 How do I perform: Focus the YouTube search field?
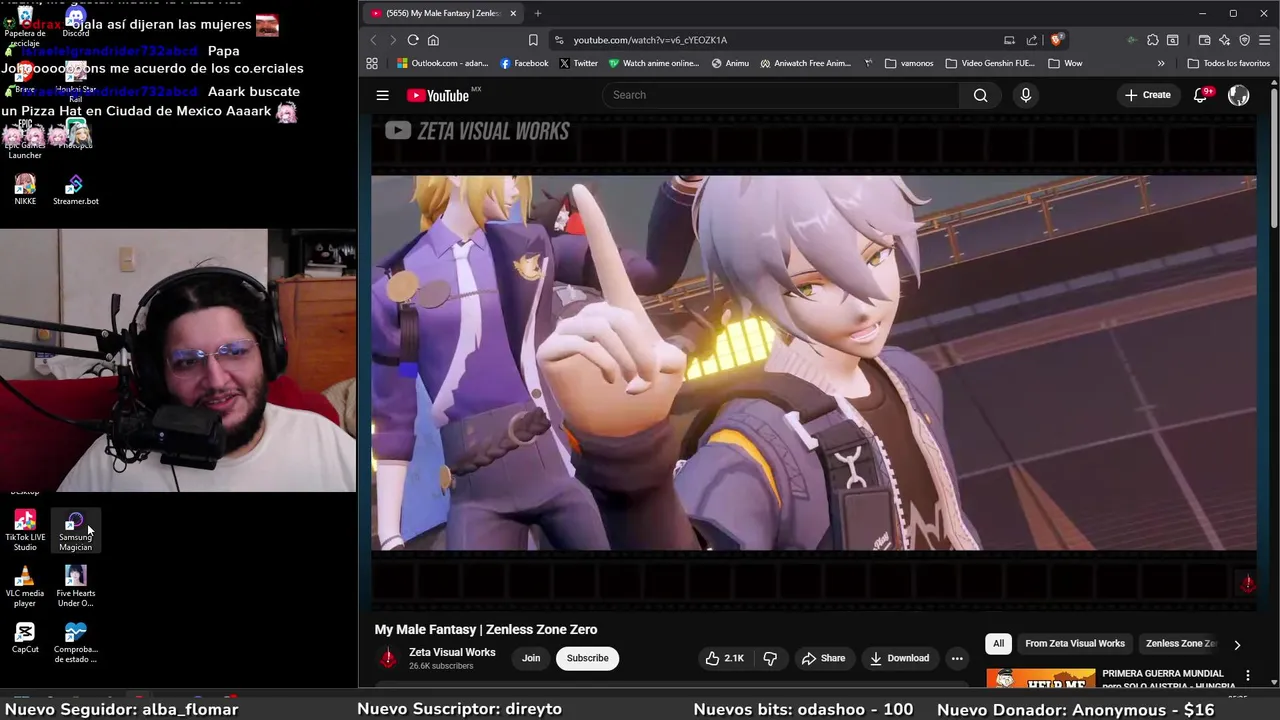780,95
